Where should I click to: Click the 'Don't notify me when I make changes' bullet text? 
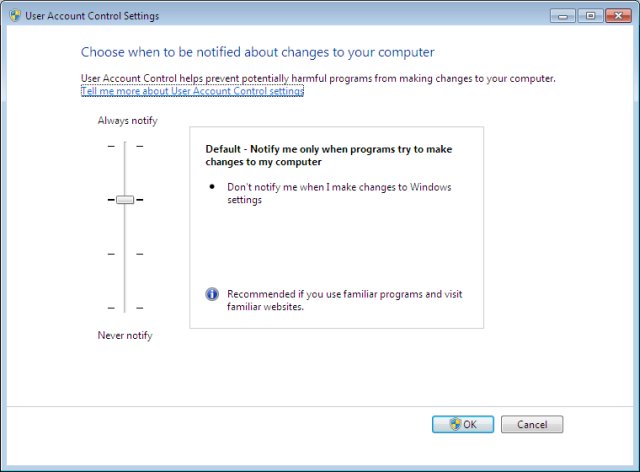point(339,193)
